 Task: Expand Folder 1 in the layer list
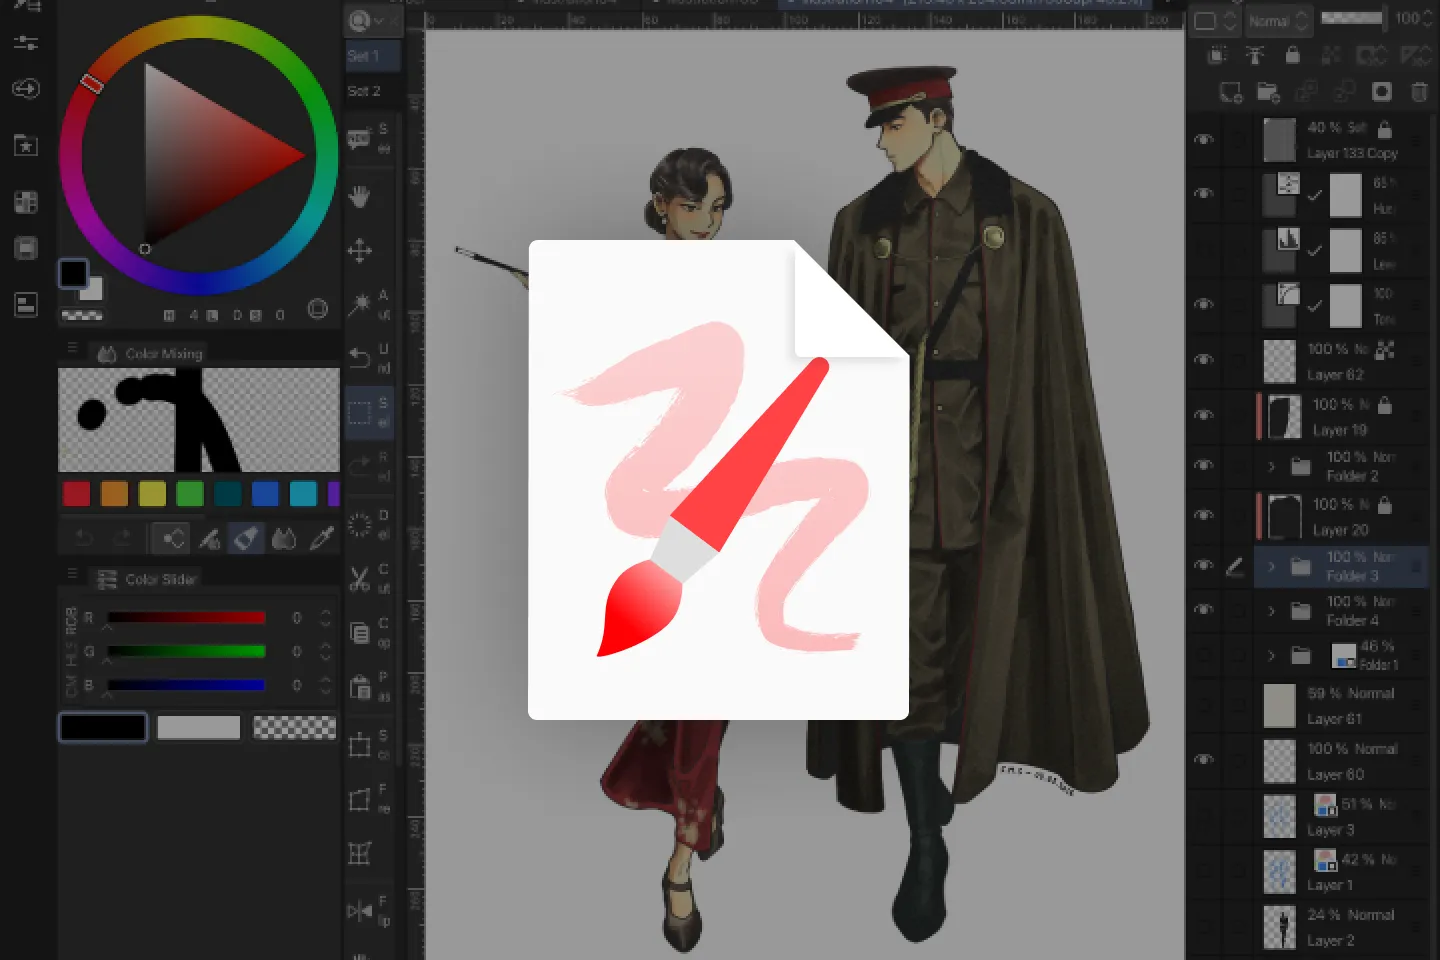tap(1271, 656)
